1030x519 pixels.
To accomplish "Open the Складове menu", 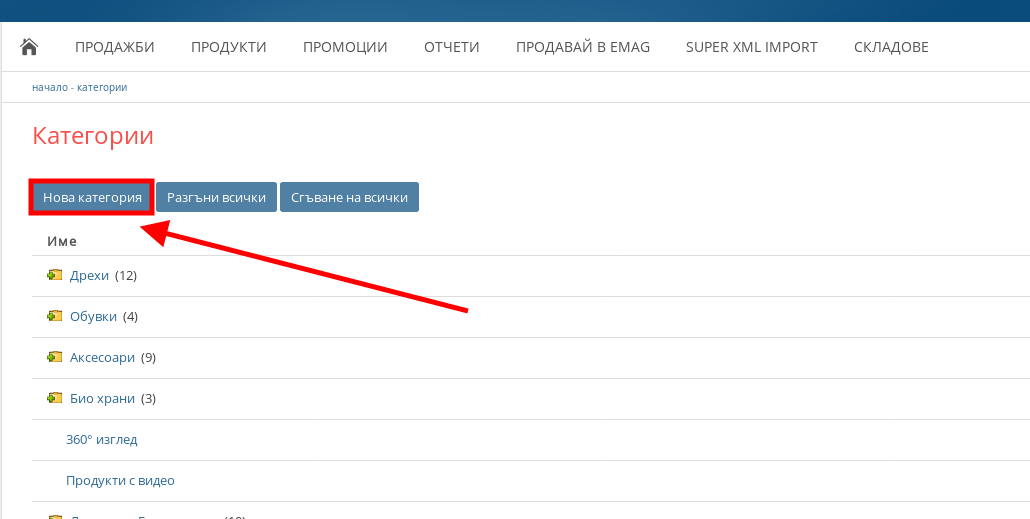I will [891, 47].
